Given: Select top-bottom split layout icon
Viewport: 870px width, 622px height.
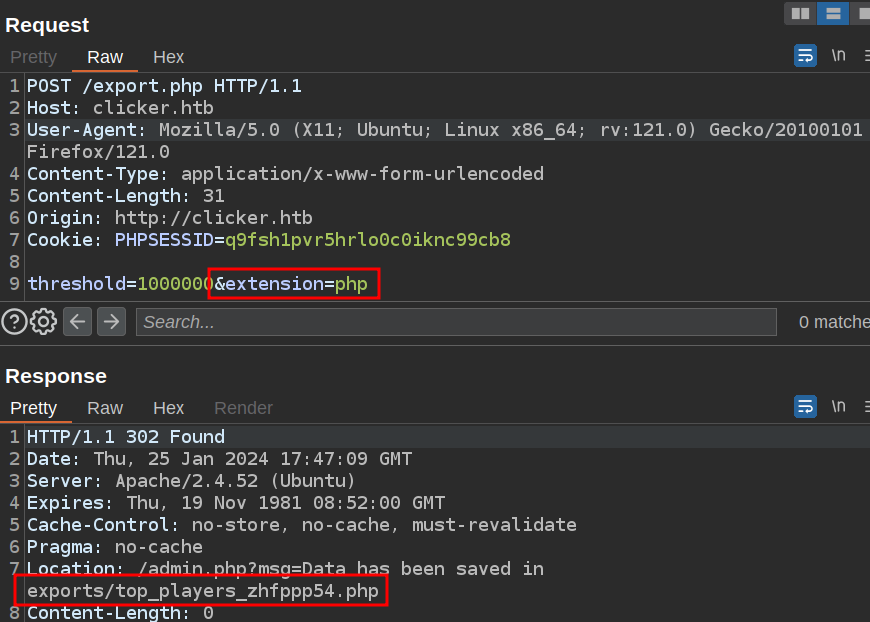Looking at the screenshot, I should [x=832, y=13].
